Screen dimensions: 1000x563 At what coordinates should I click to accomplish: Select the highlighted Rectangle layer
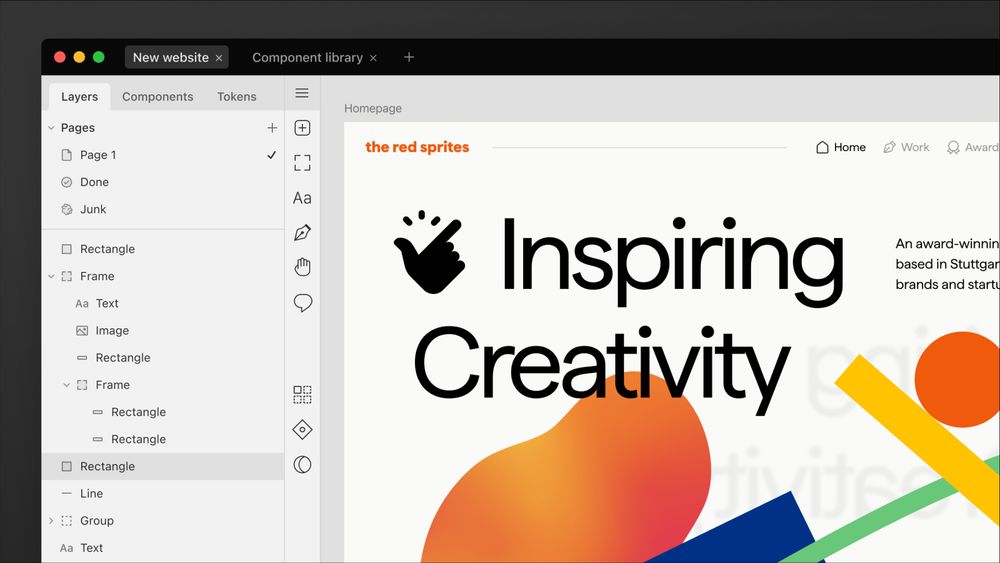click(163, 467)
